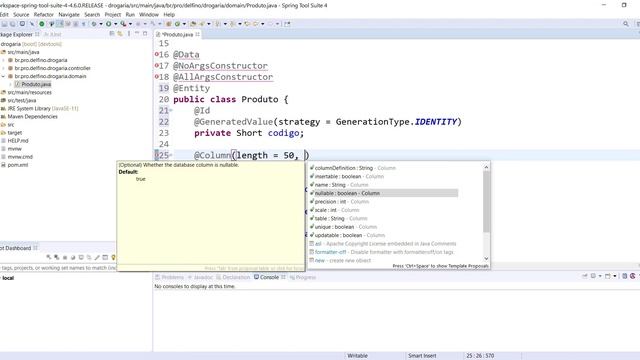Click the Pin Editor icon at toolbar end
Screen dimensions: 640x360
287,24
